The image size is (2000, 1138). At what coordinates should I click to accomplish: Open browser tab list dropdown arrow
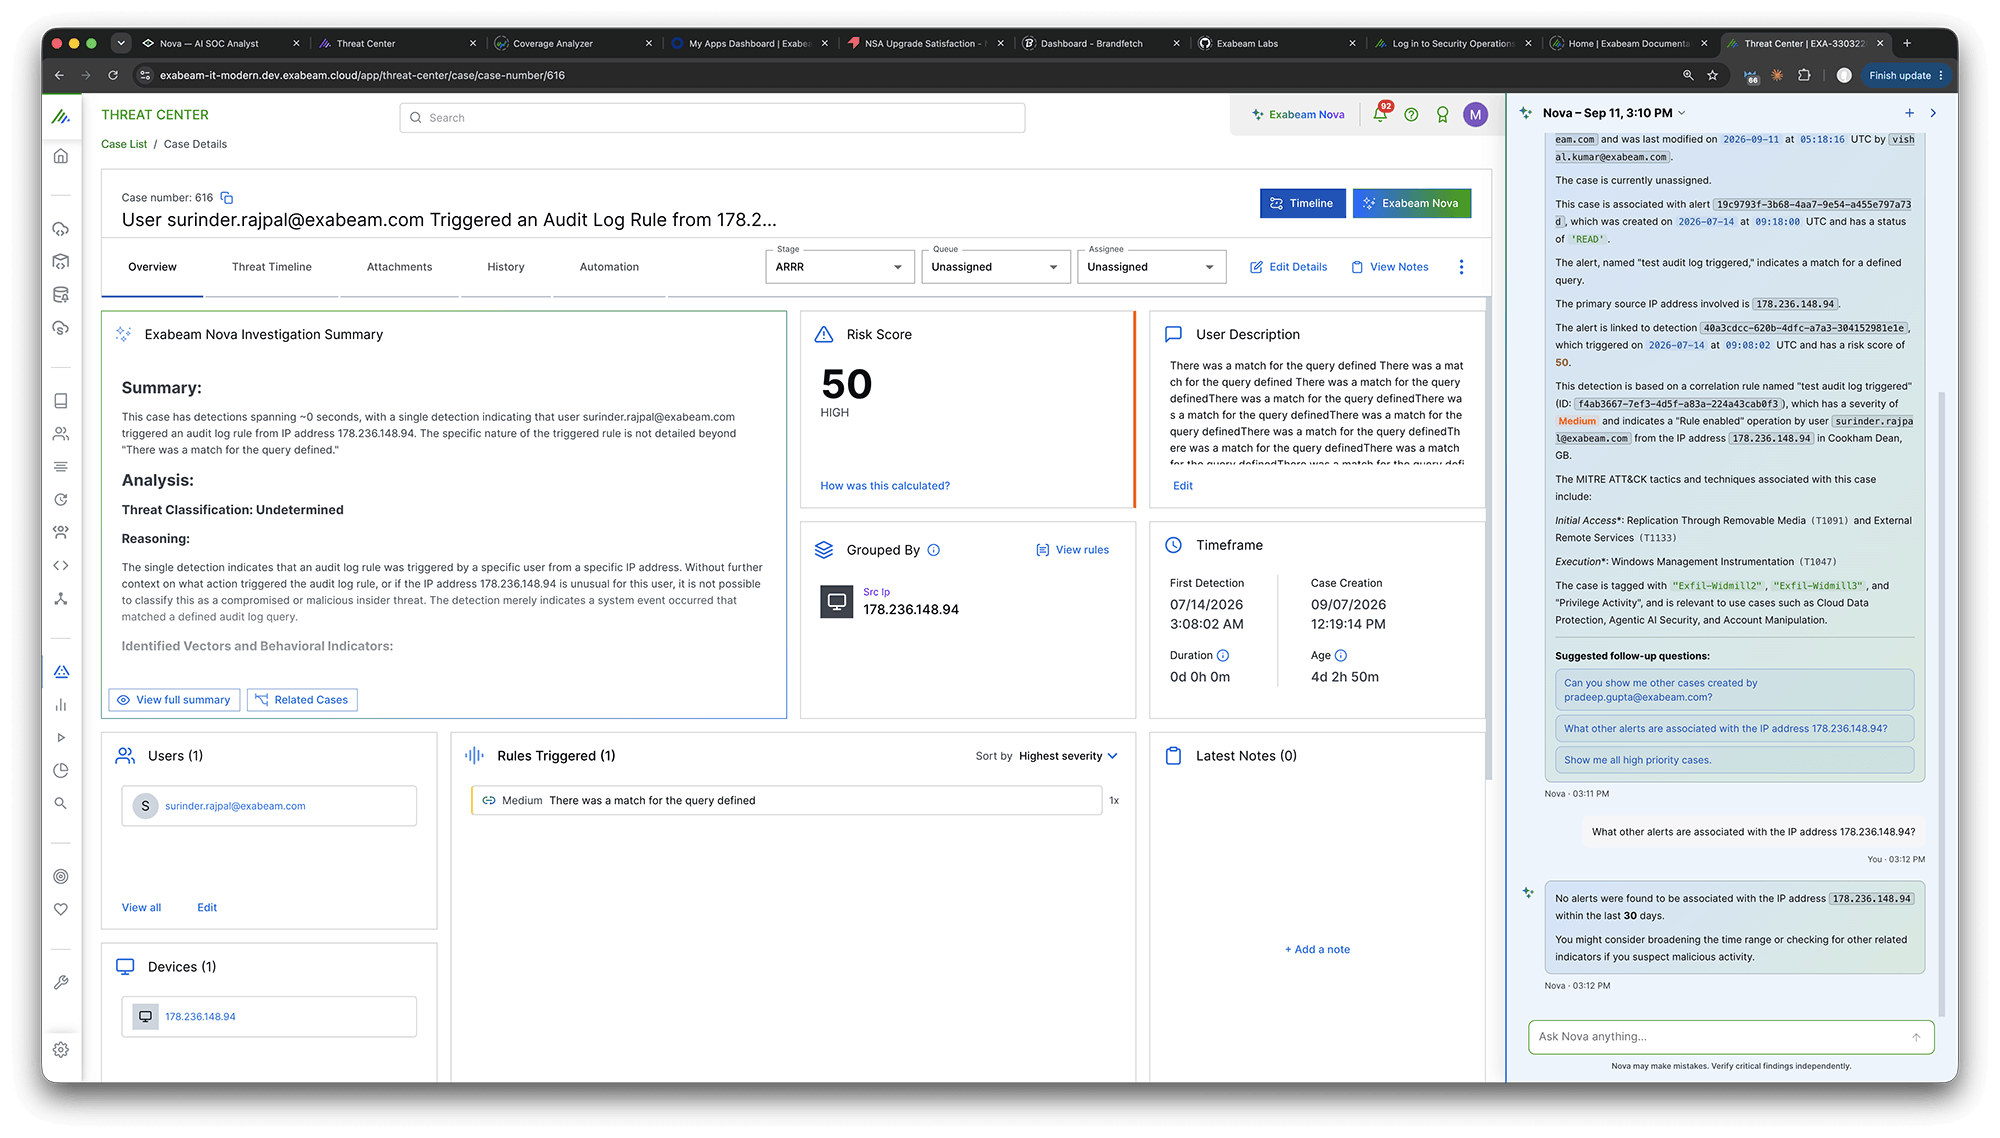pyautogui.click(x=121, y=43)
